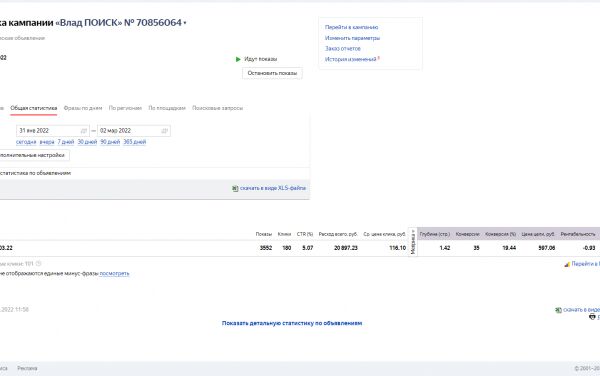Click total spend value 20 897.23
Viewport: 600px width, 376px height.
pos(346,248)
